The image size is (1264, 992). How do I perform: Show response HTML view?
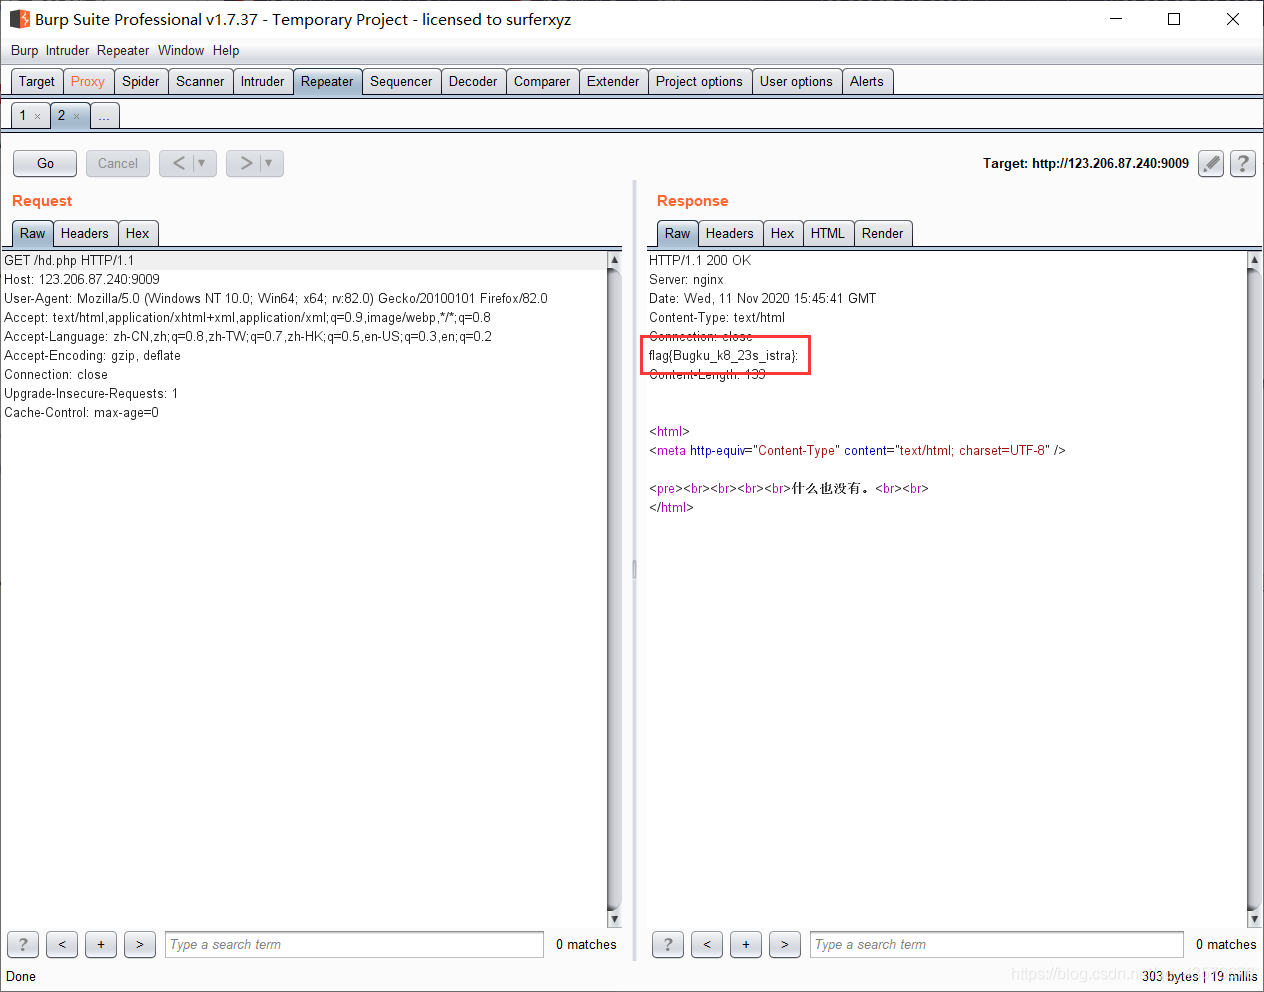pos(828,234)
